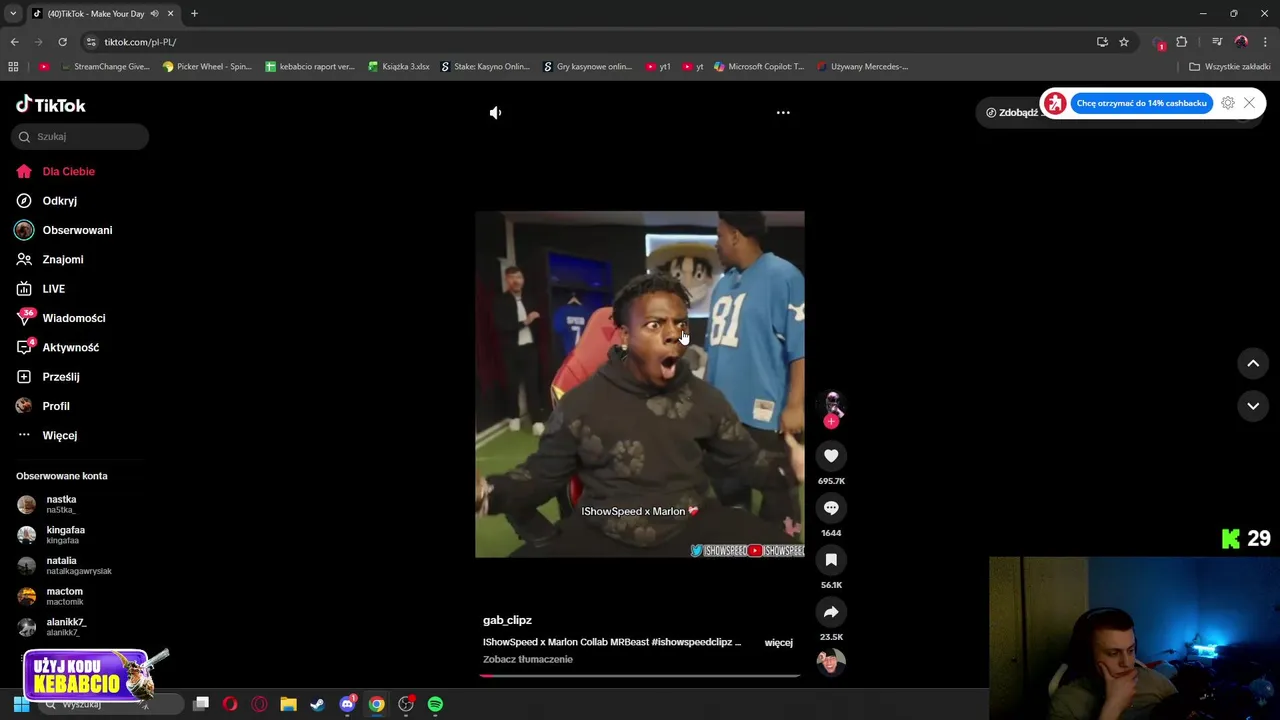
Task: Click the TikTok logo
Action: coord(51,105)
